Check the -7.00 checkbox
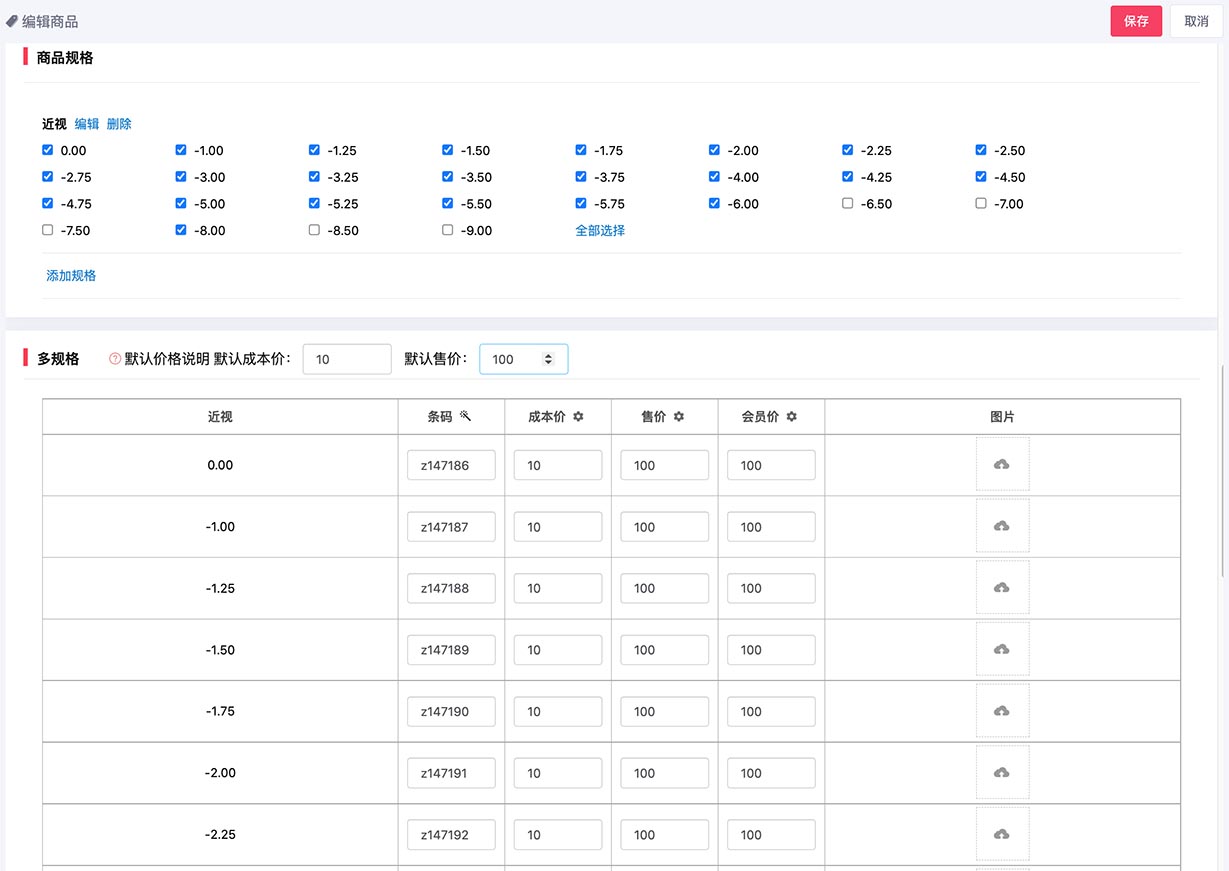Image resolution: width=1229 pixels, height=871 pixels. [981, 203]
